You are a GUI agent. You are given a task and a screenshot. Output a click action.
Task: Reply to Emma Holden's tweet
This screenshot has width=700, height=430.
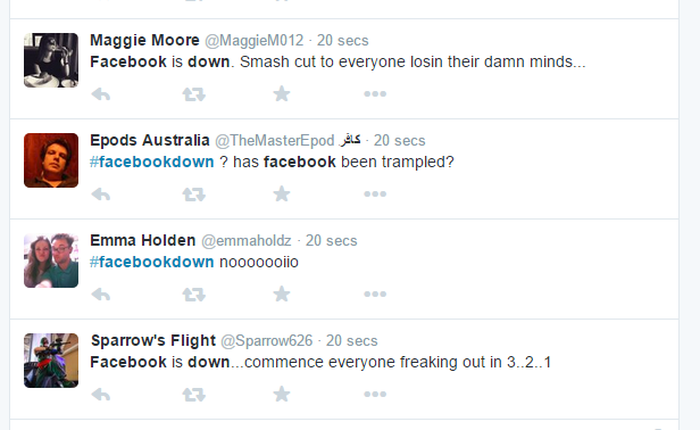100,294
